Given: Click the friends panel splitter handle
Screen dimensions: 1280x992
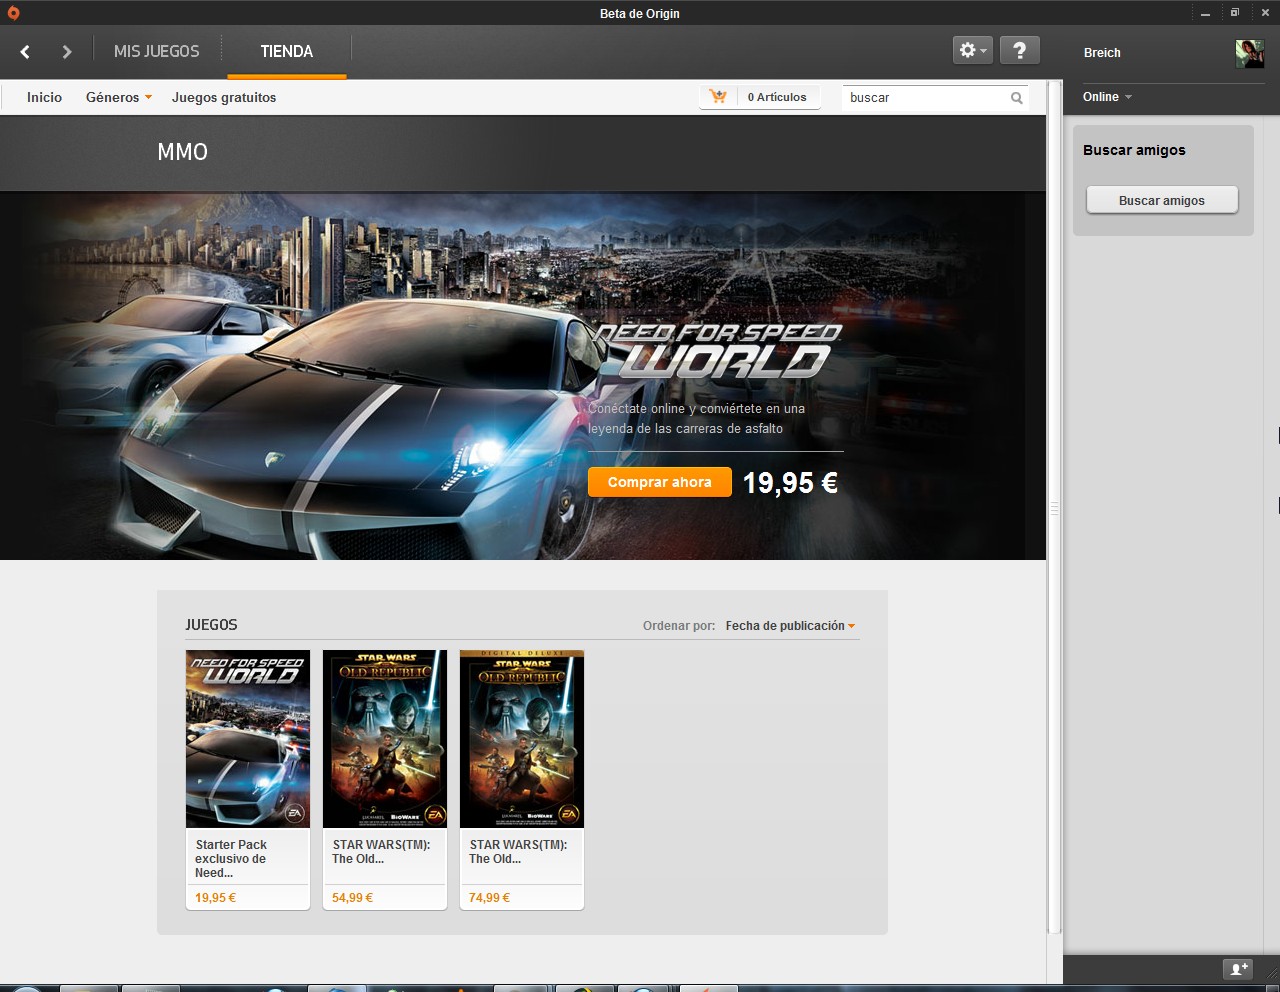Looking at the screenshot, I should coord(1055,509).
